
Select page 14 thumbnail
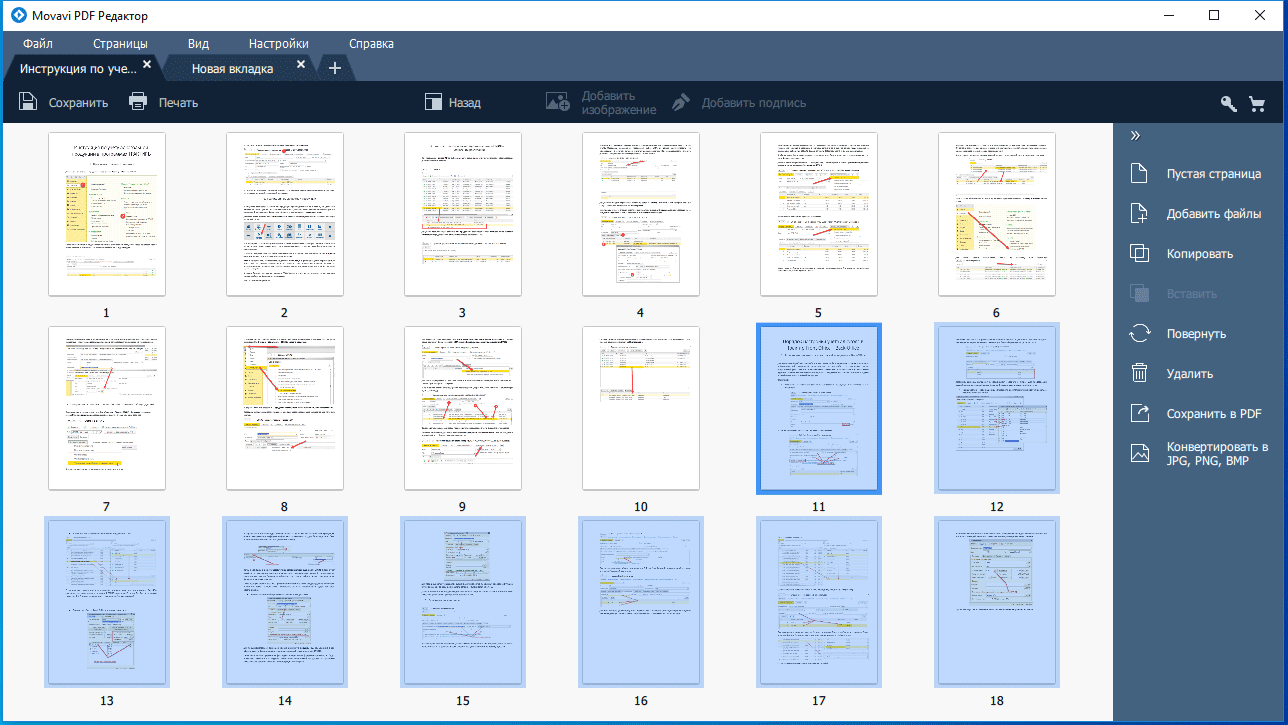[x=284, y=602]
